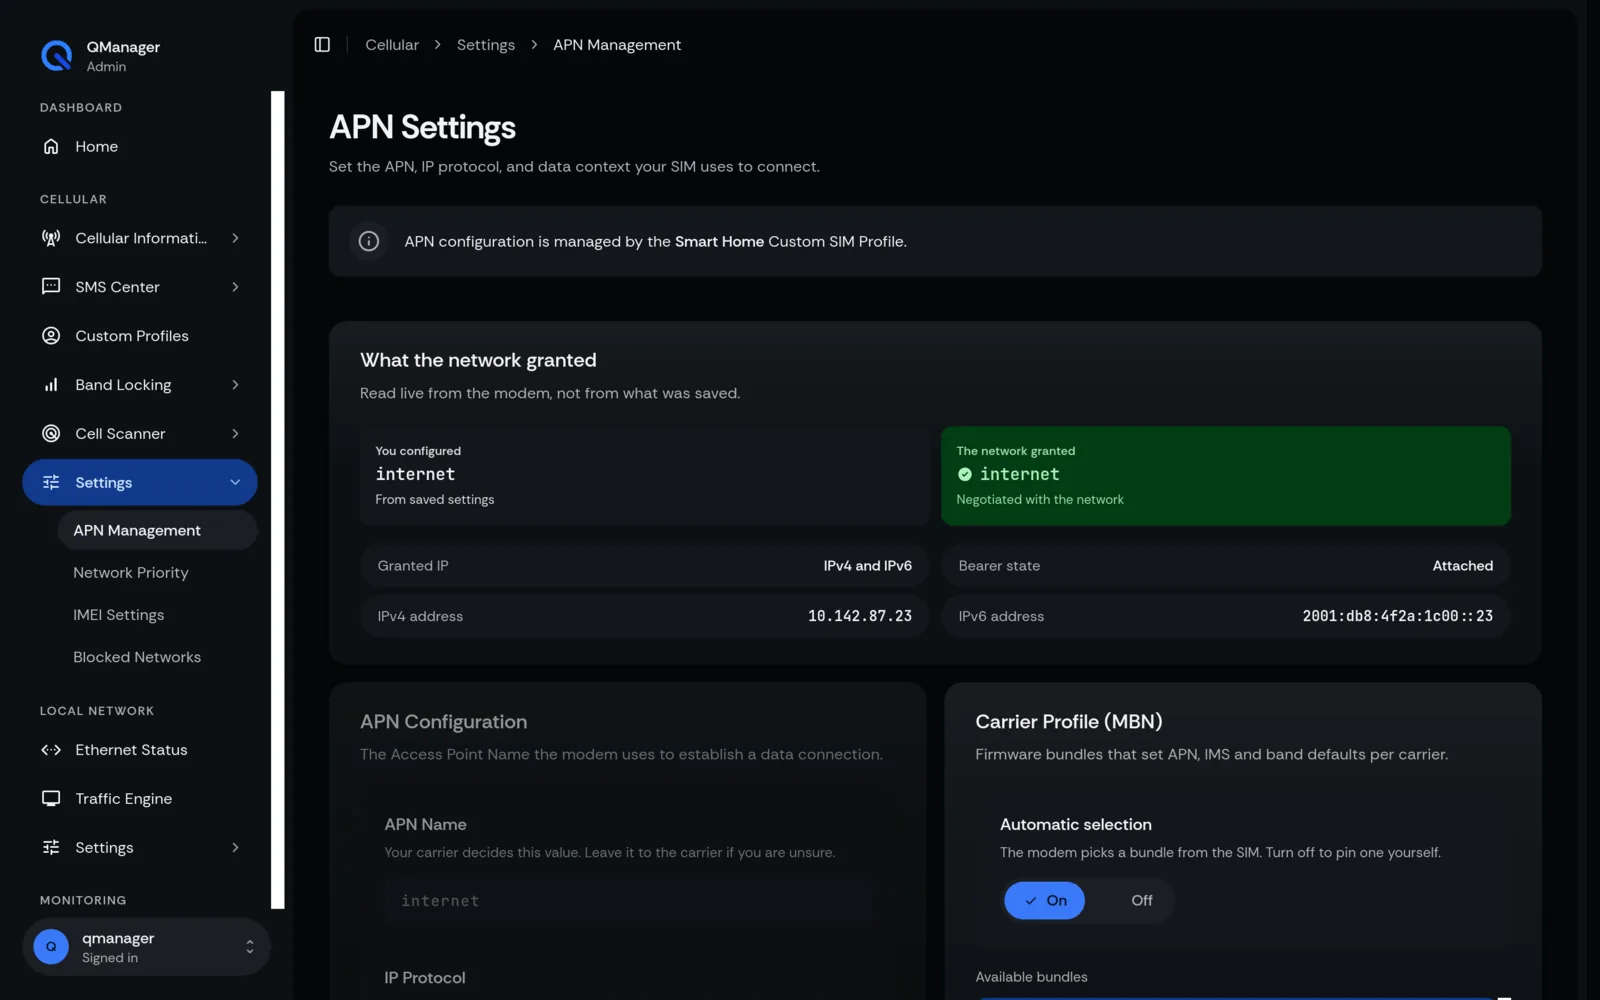Image resolution: width=1600 pixels, height=1000 pixels.
Task: Click the Cellular Information antenna icon
Action: click(x=51, y=238)
